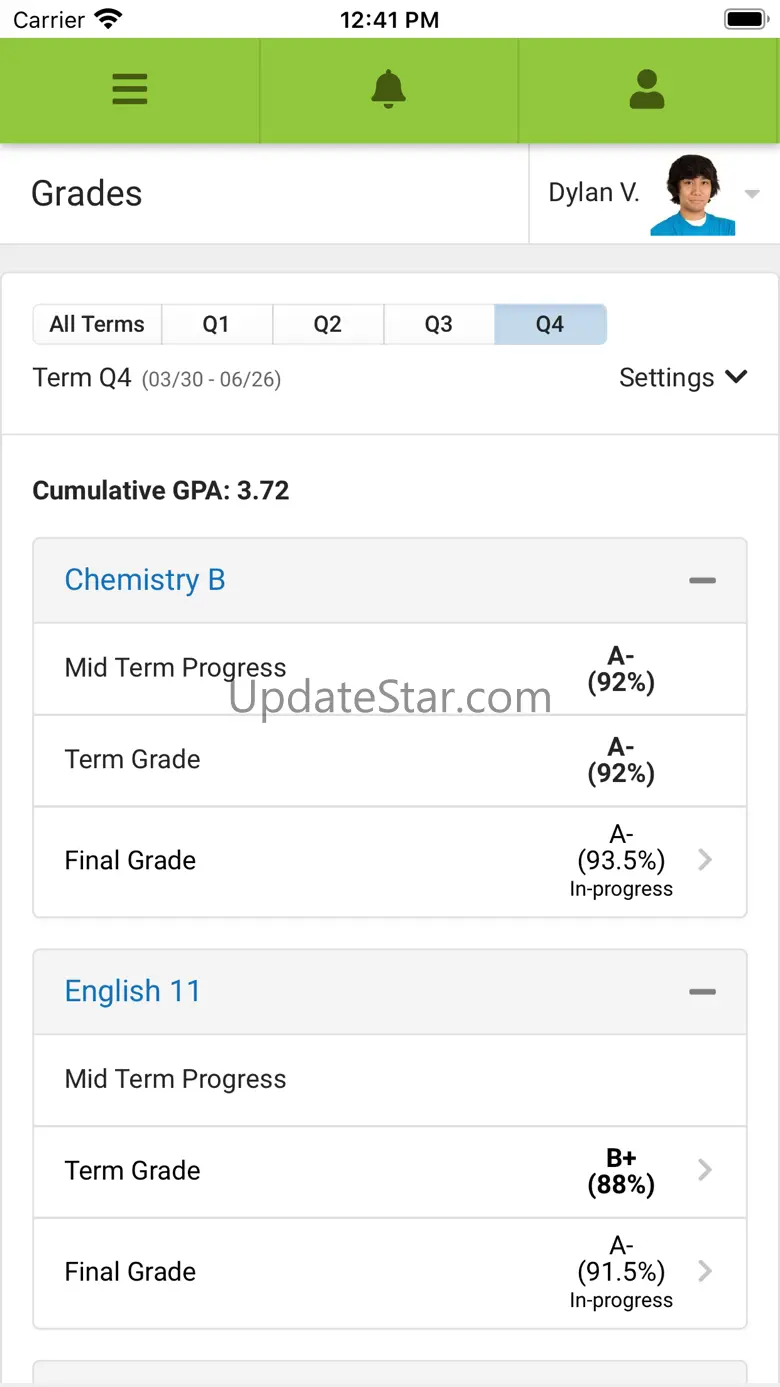Image resolution: width=780 pixels, height=1387 pixels.
Task: Expand the Settings dropdown
Action: pyautogui.click(x=683, y=378)
